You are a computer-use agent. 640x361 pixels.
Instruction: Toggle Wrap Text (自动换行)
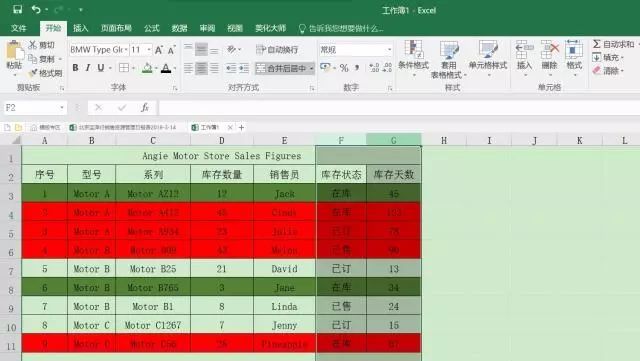(277, 49)
